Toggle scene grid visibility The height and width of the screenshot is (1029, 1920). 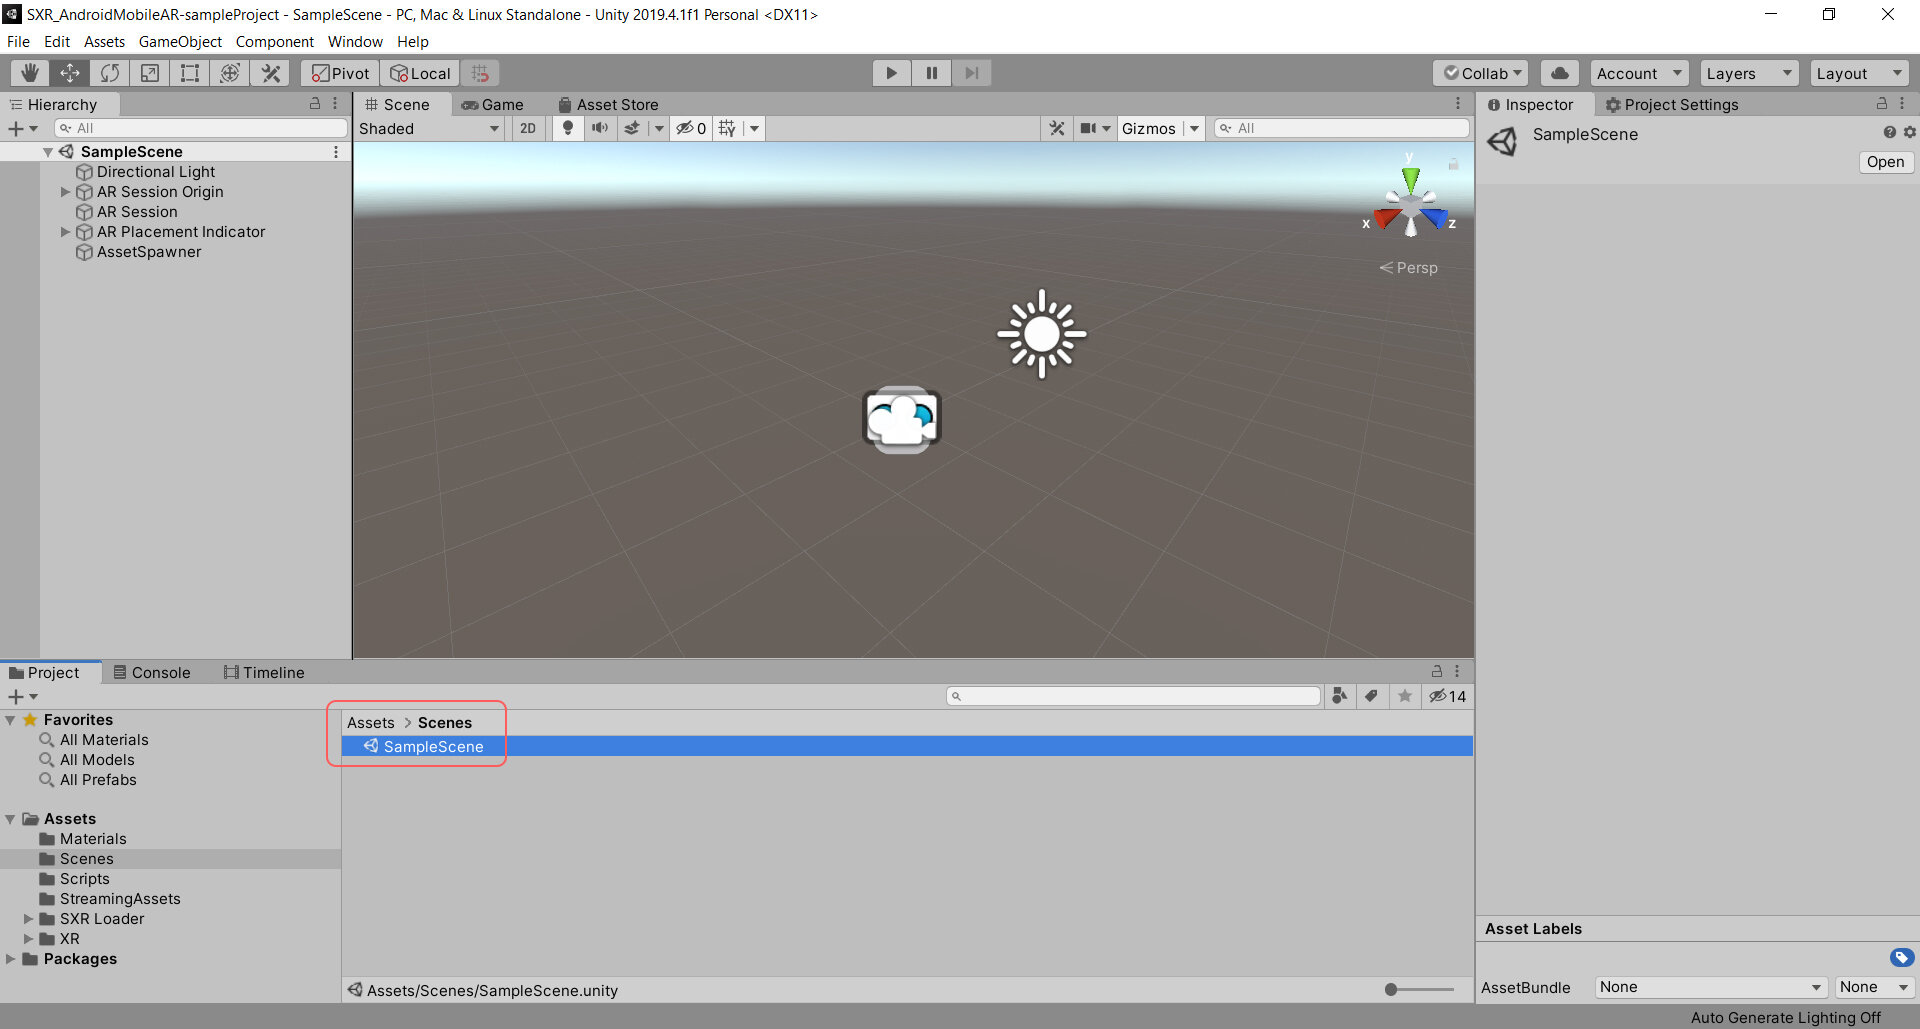point(727,128)
